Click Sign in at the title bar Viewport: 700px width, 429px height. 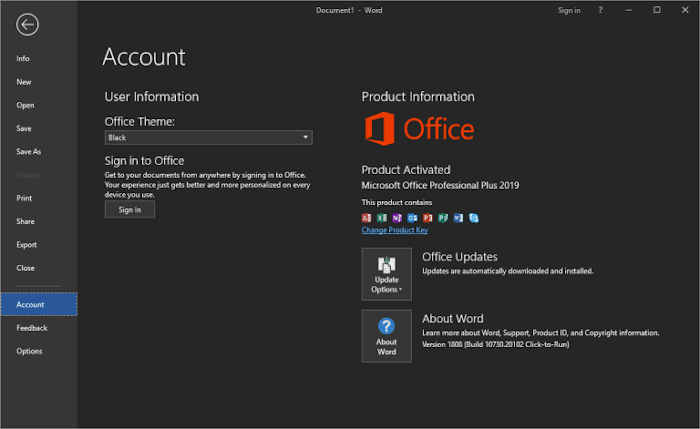tap(569, 10)
